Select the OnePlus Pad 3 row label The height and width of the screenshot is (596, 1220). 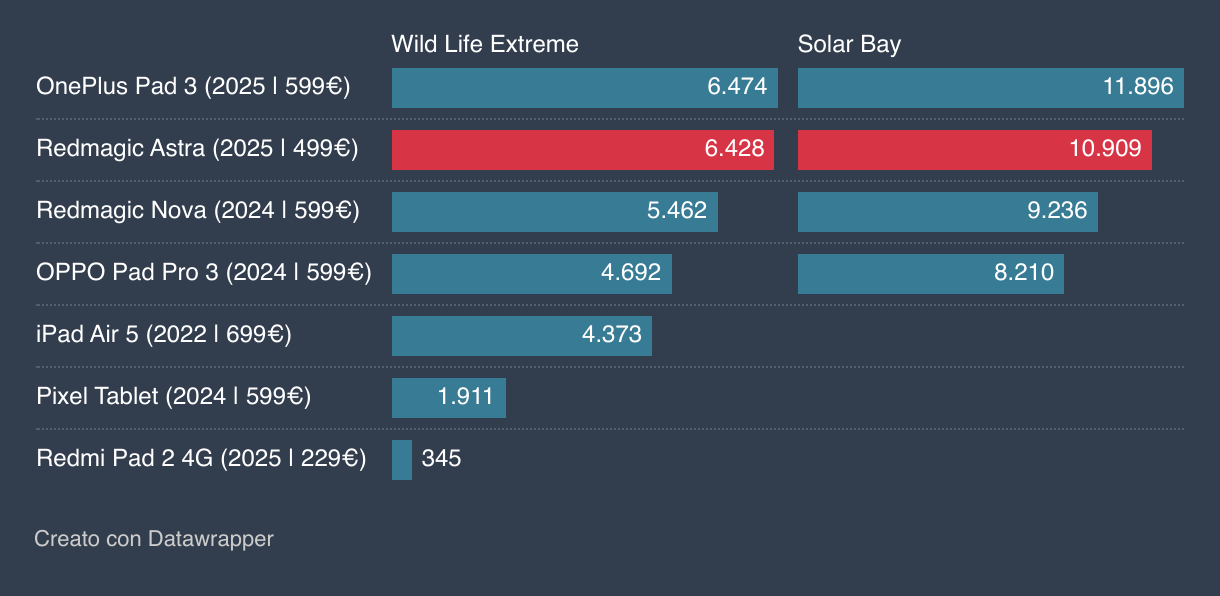pyautogui.click(x=193, y=87)
